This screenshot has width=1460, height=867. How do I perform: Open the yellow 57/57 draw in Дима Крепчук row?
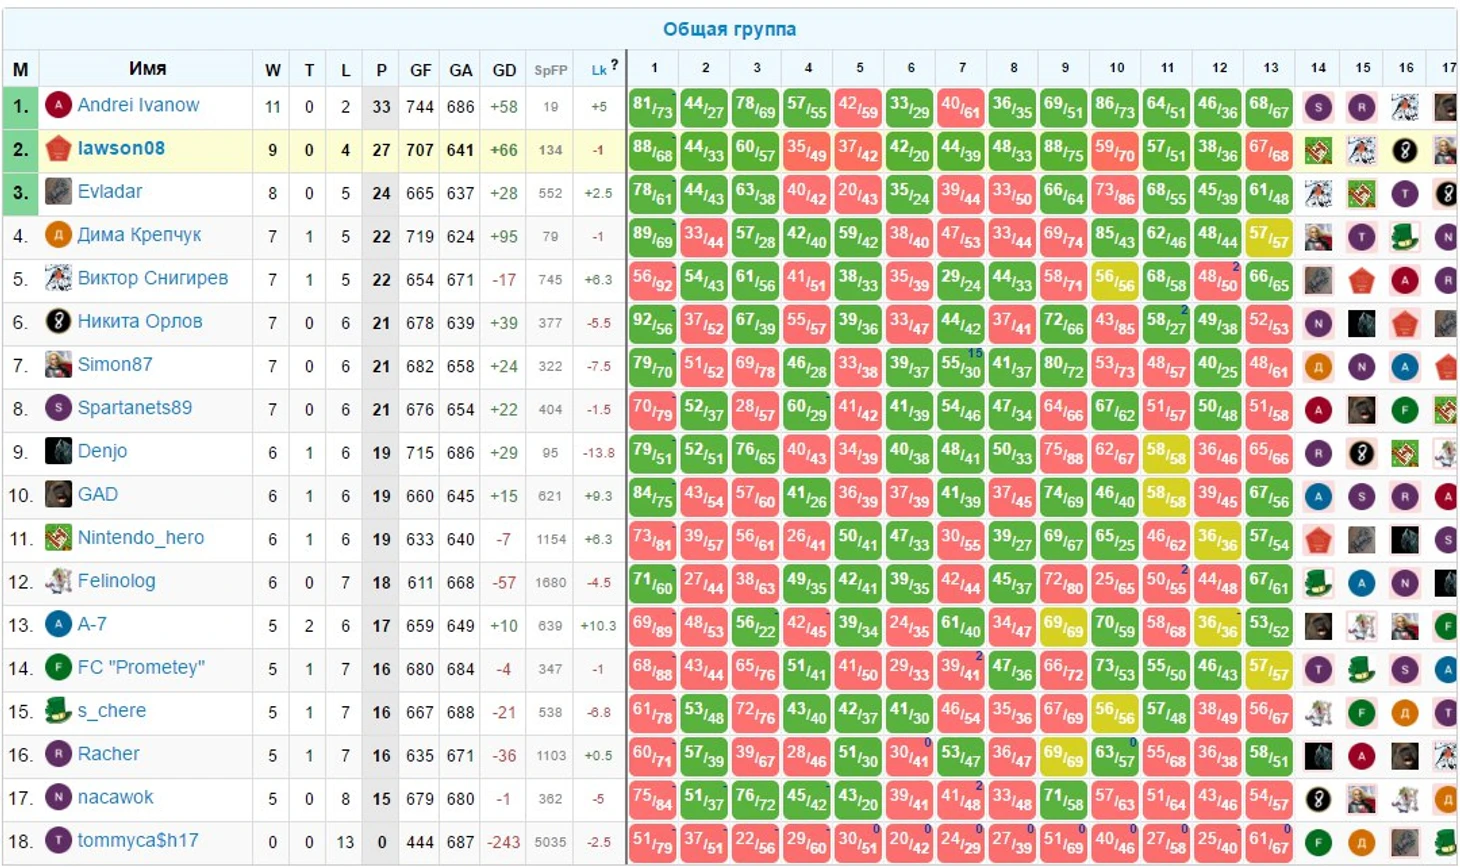1270,237
